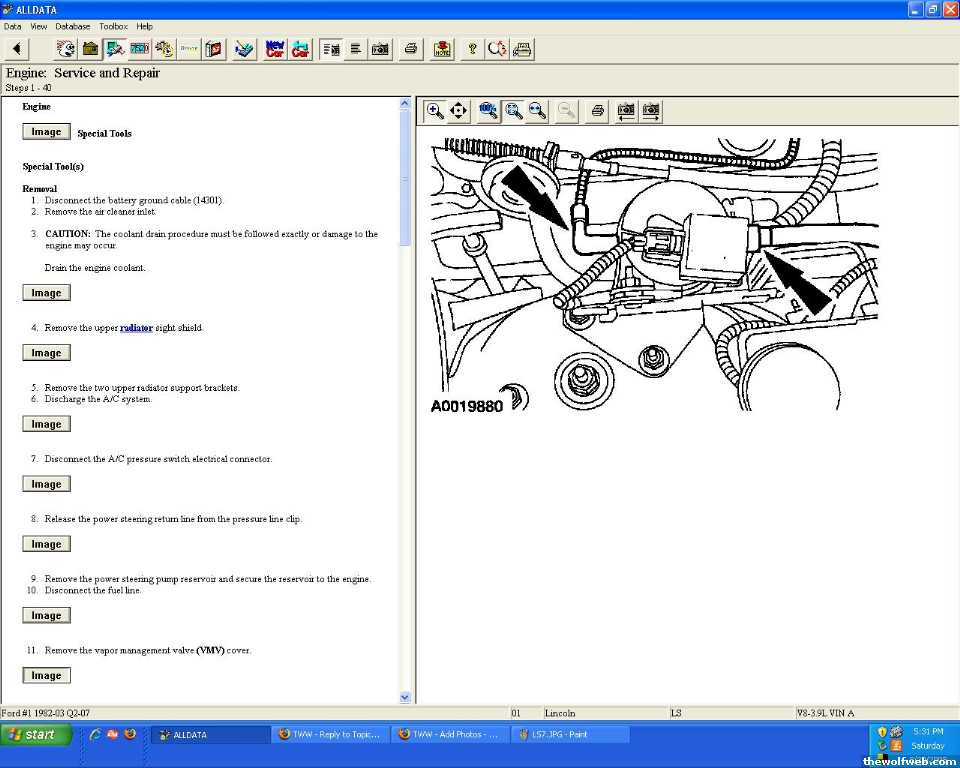Viewport: 960px width, 768px height.
Task: Click the Image button below step 11
Action: click(x=46, y=676)
